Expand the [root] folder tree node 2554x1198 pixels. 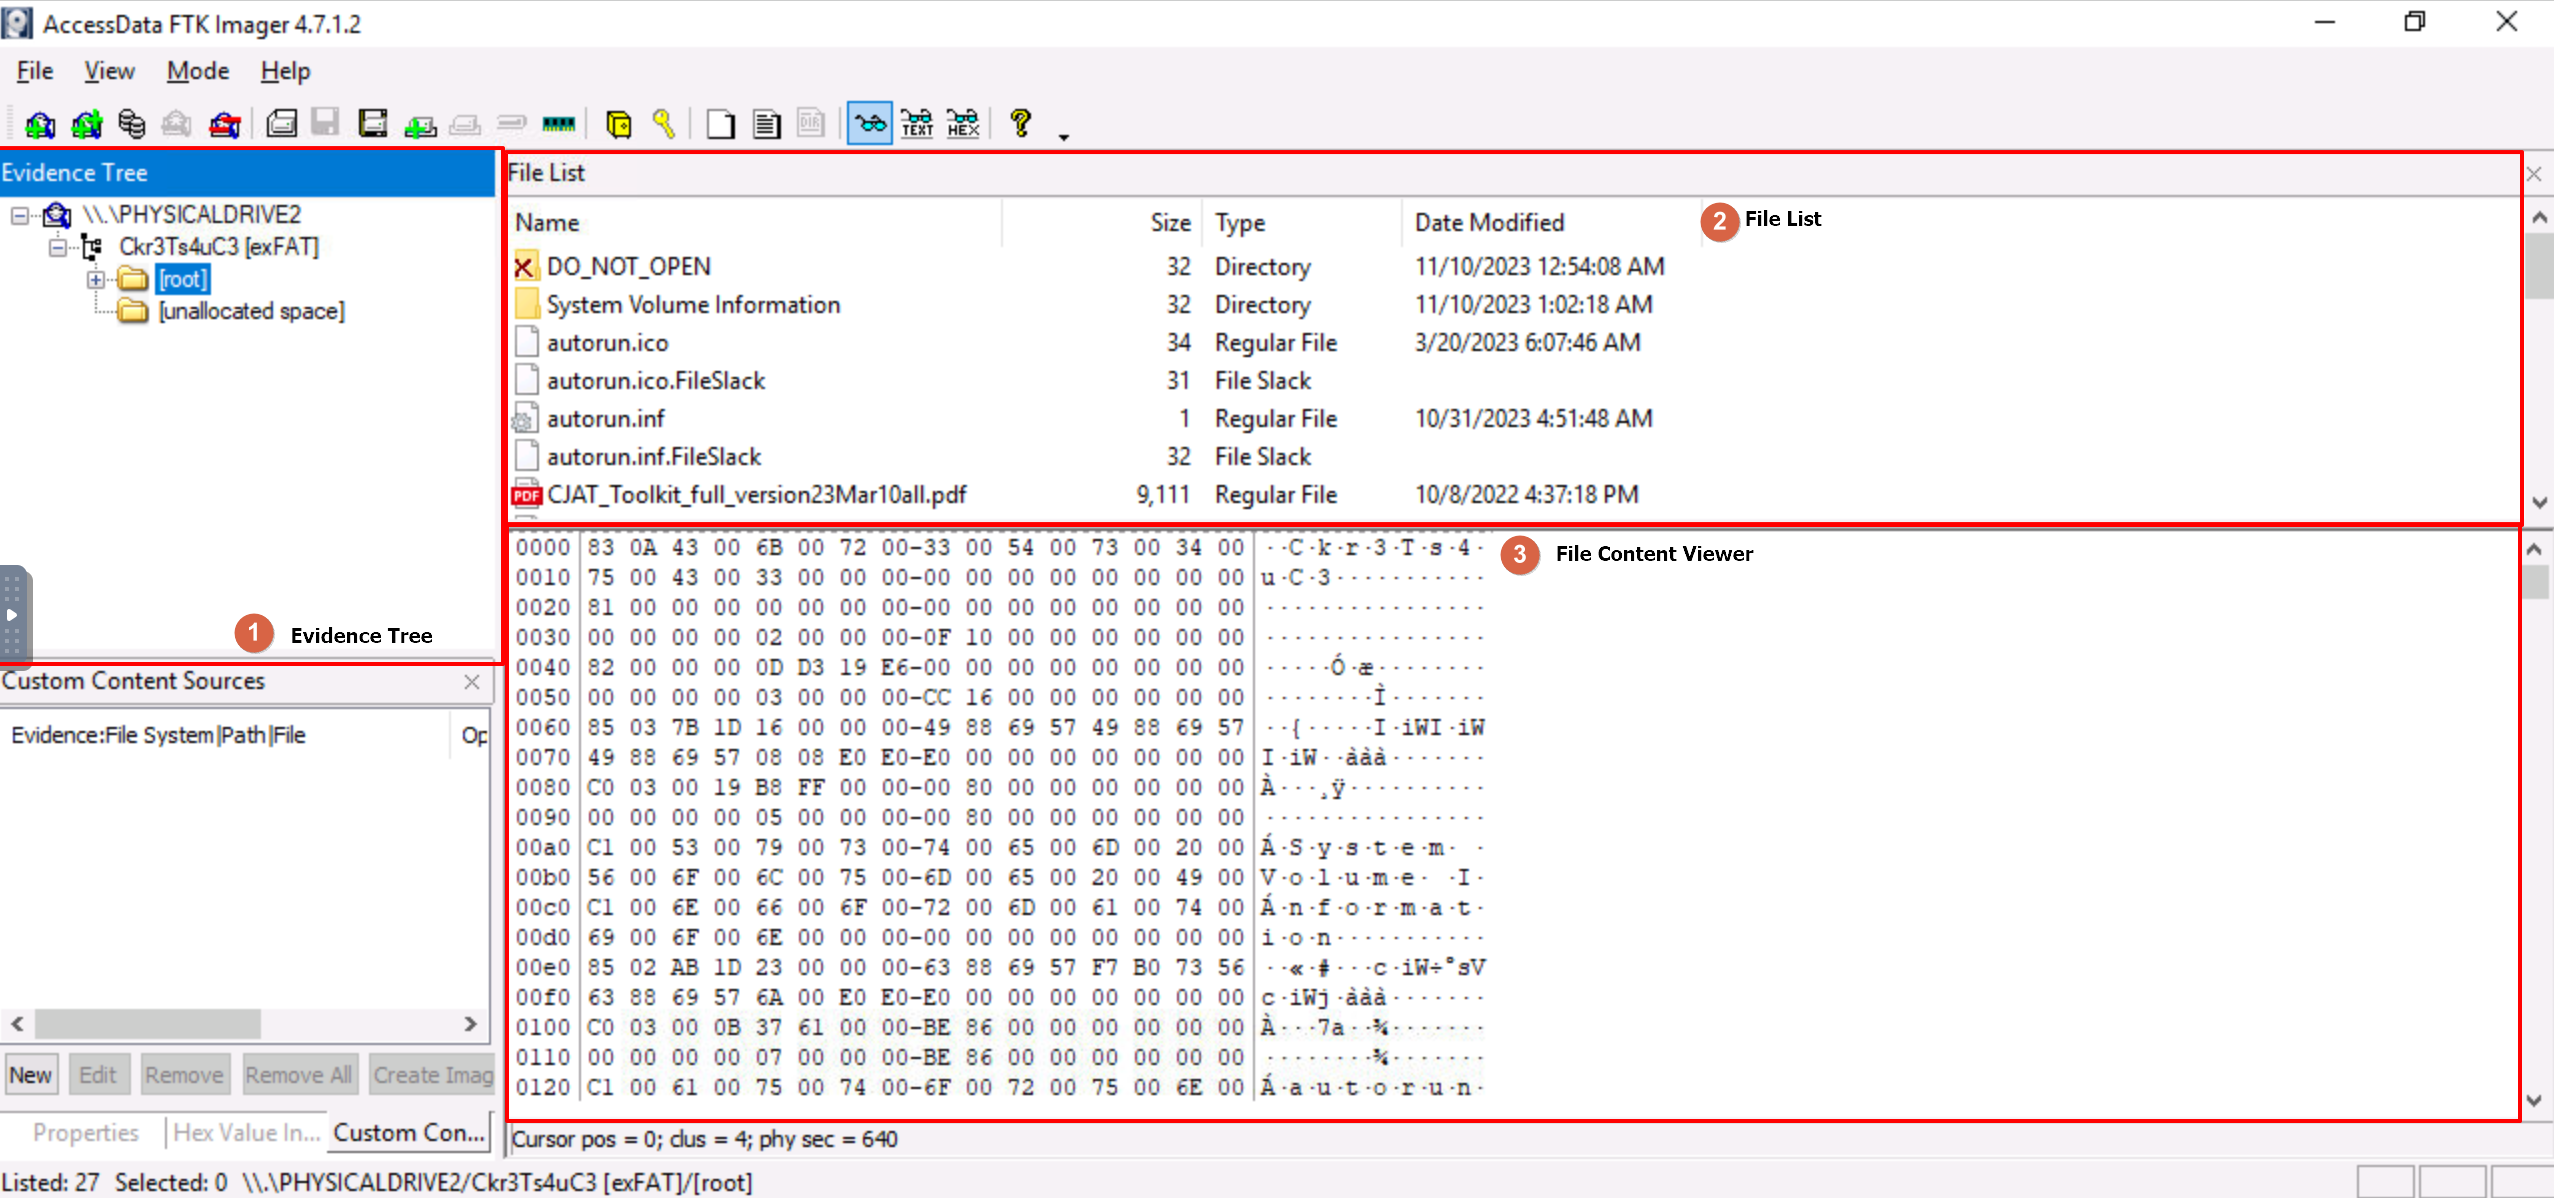(96, 279)
